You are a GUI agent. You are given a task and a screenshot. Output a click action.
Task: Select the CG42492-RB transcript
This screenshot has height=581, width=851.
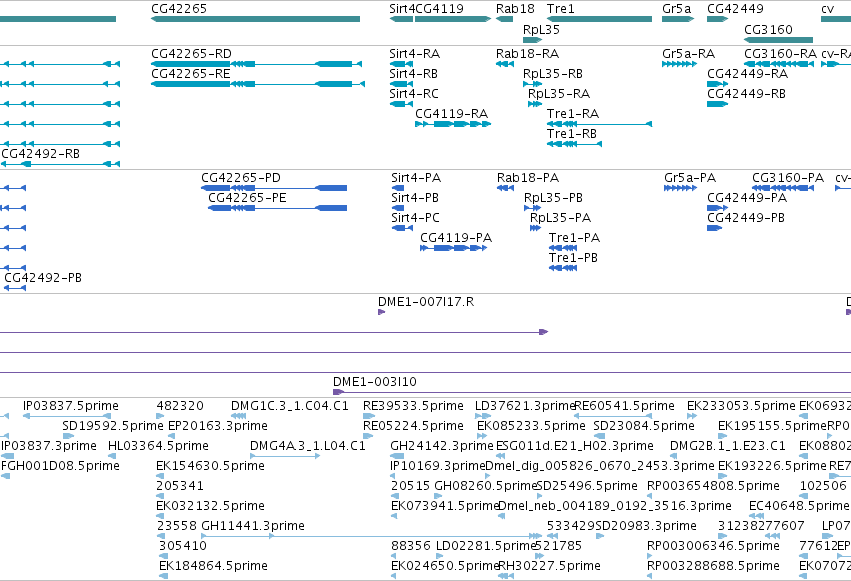(60, 164)
